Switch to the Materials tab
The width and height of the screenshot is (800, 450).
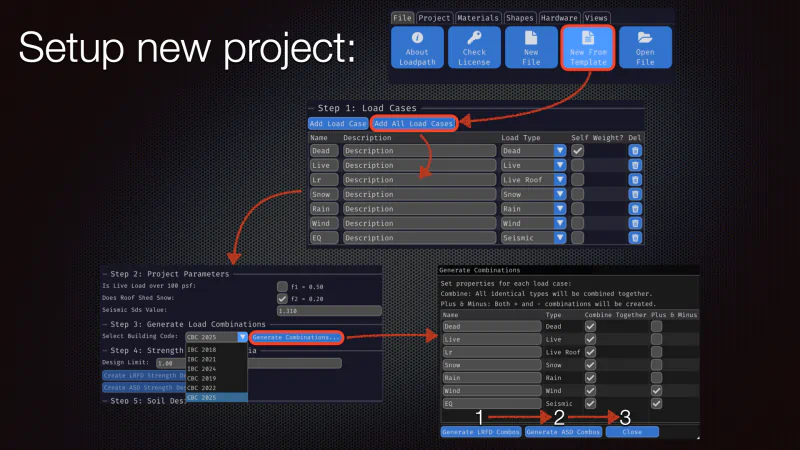click(478, 18)
